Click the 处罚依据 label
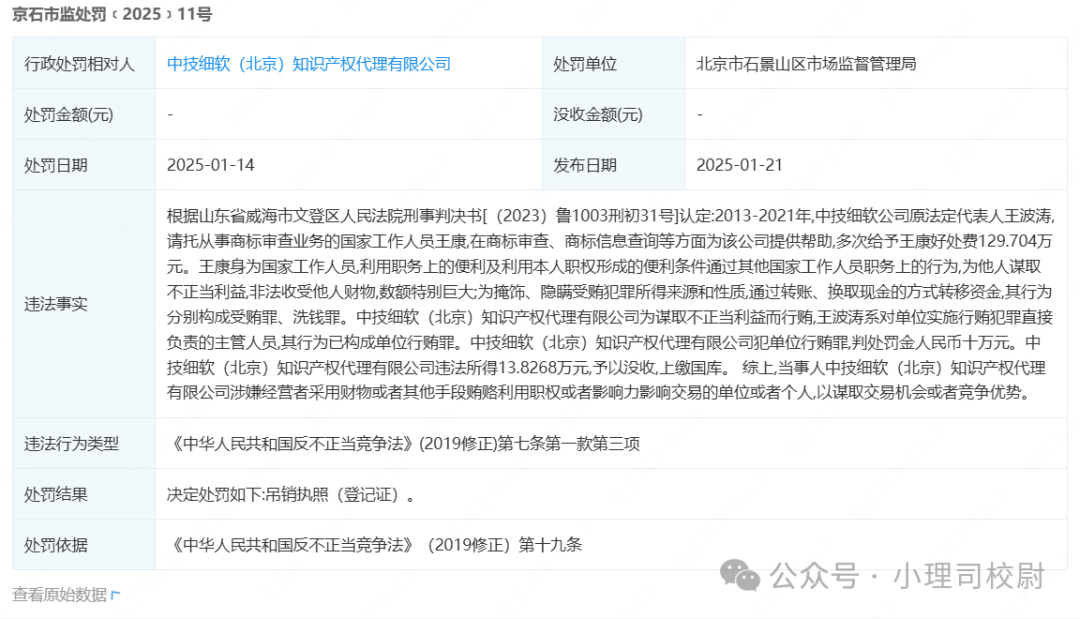The image size is (1080, 619). [x=56, y=545]
